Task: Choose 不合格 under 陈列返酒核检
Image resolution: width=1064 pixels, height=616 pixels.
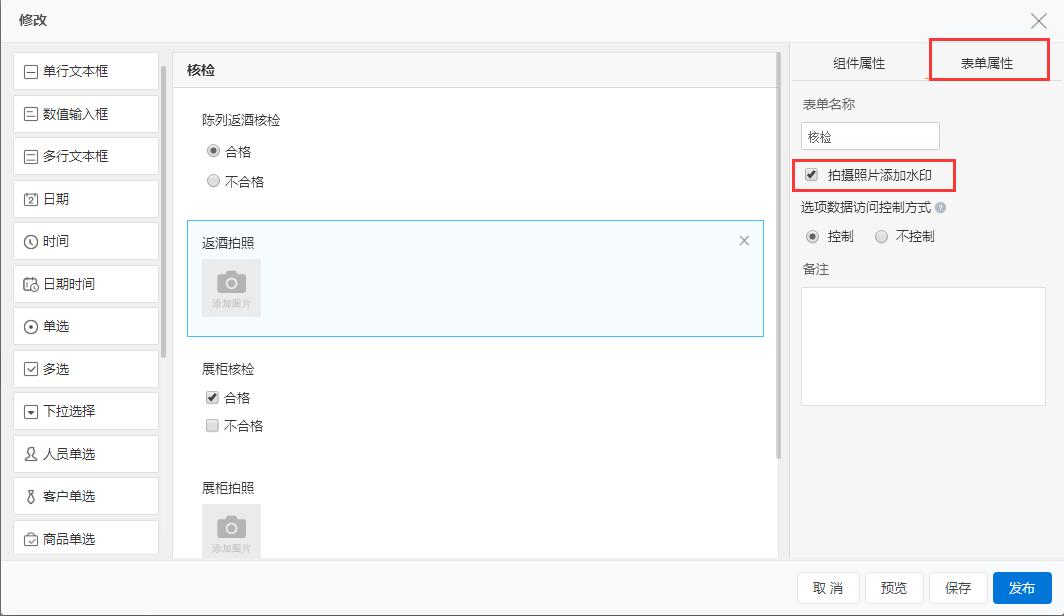Action: [213, 182]
